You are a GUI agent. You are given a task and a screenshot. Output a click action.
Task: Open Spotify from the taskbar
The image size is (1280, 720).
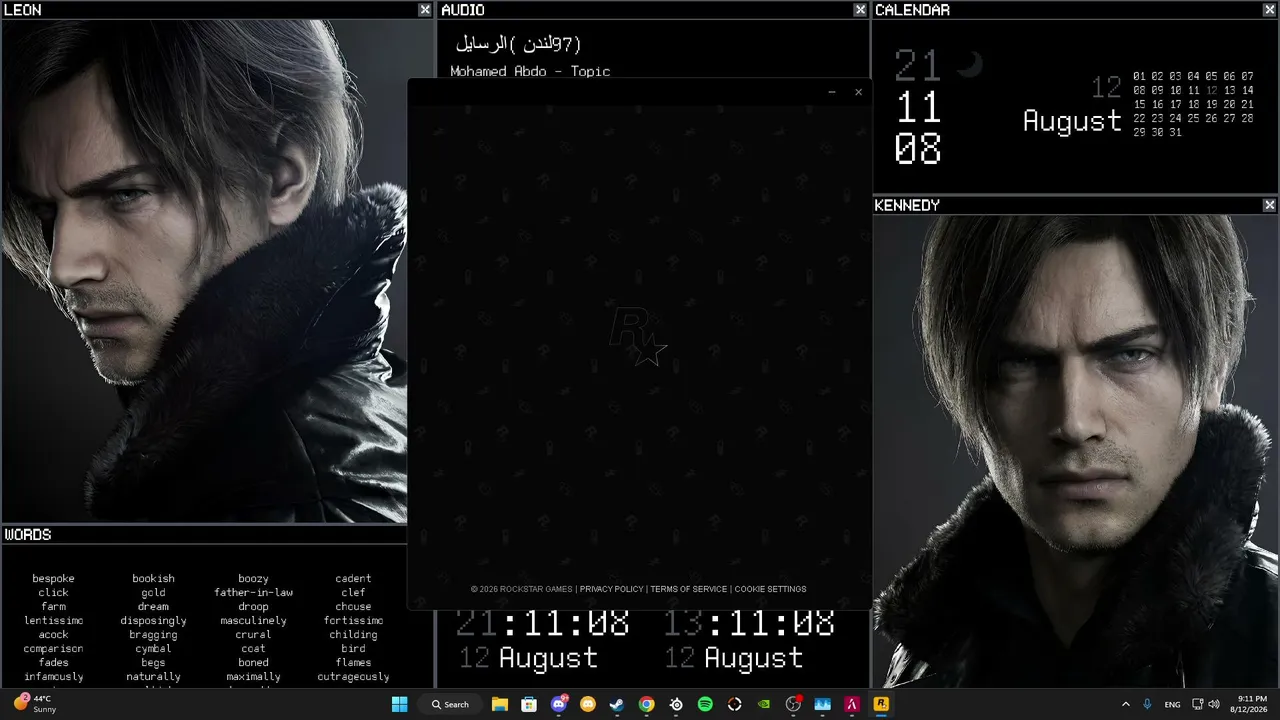point(705,704)
